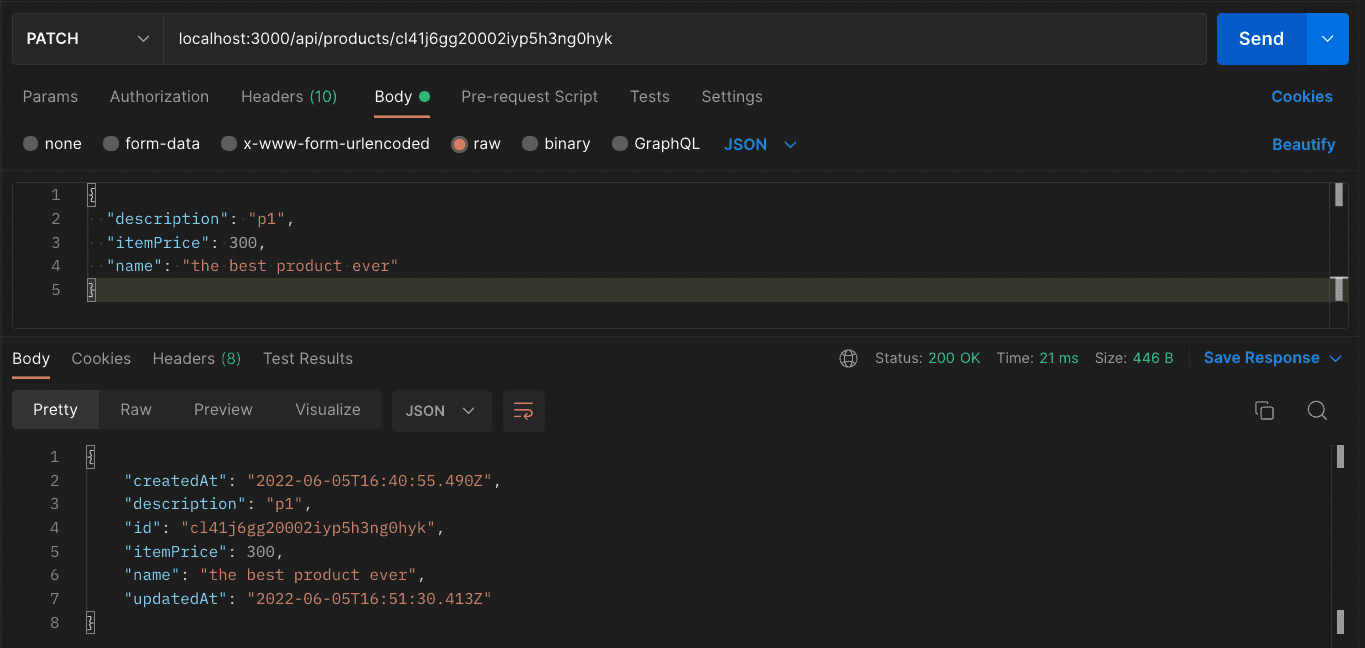Viewport: 1365px width, 648px height.
Task: Send the PATCH request
Action: (x=1261, y=39)
